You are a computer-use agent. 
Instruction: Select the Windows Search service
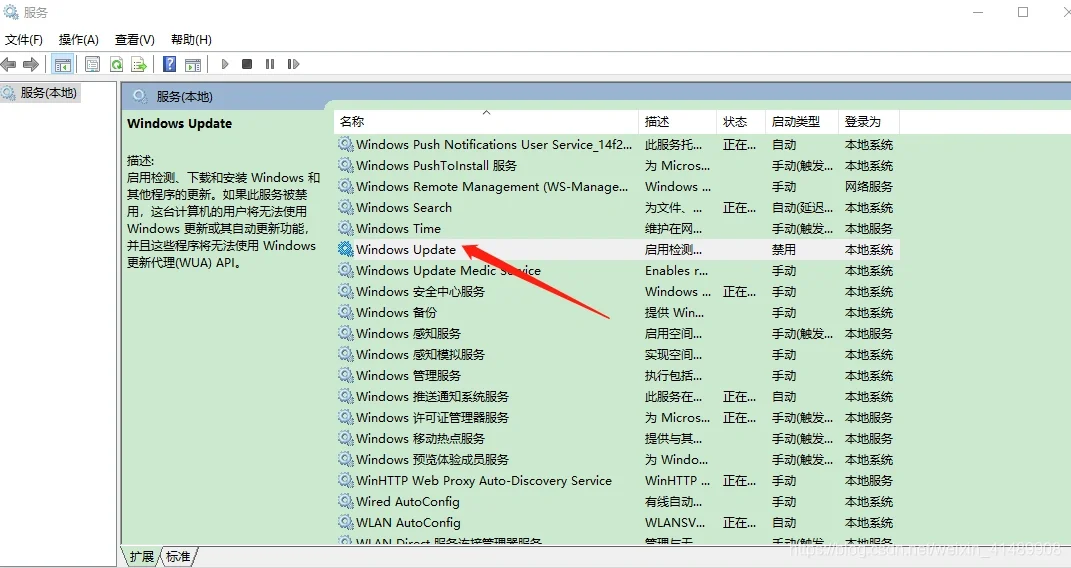(617, 208)
